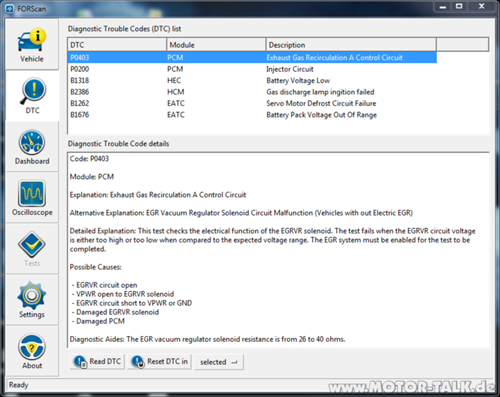Open the About steering wheel icon

tap(32, 347)
